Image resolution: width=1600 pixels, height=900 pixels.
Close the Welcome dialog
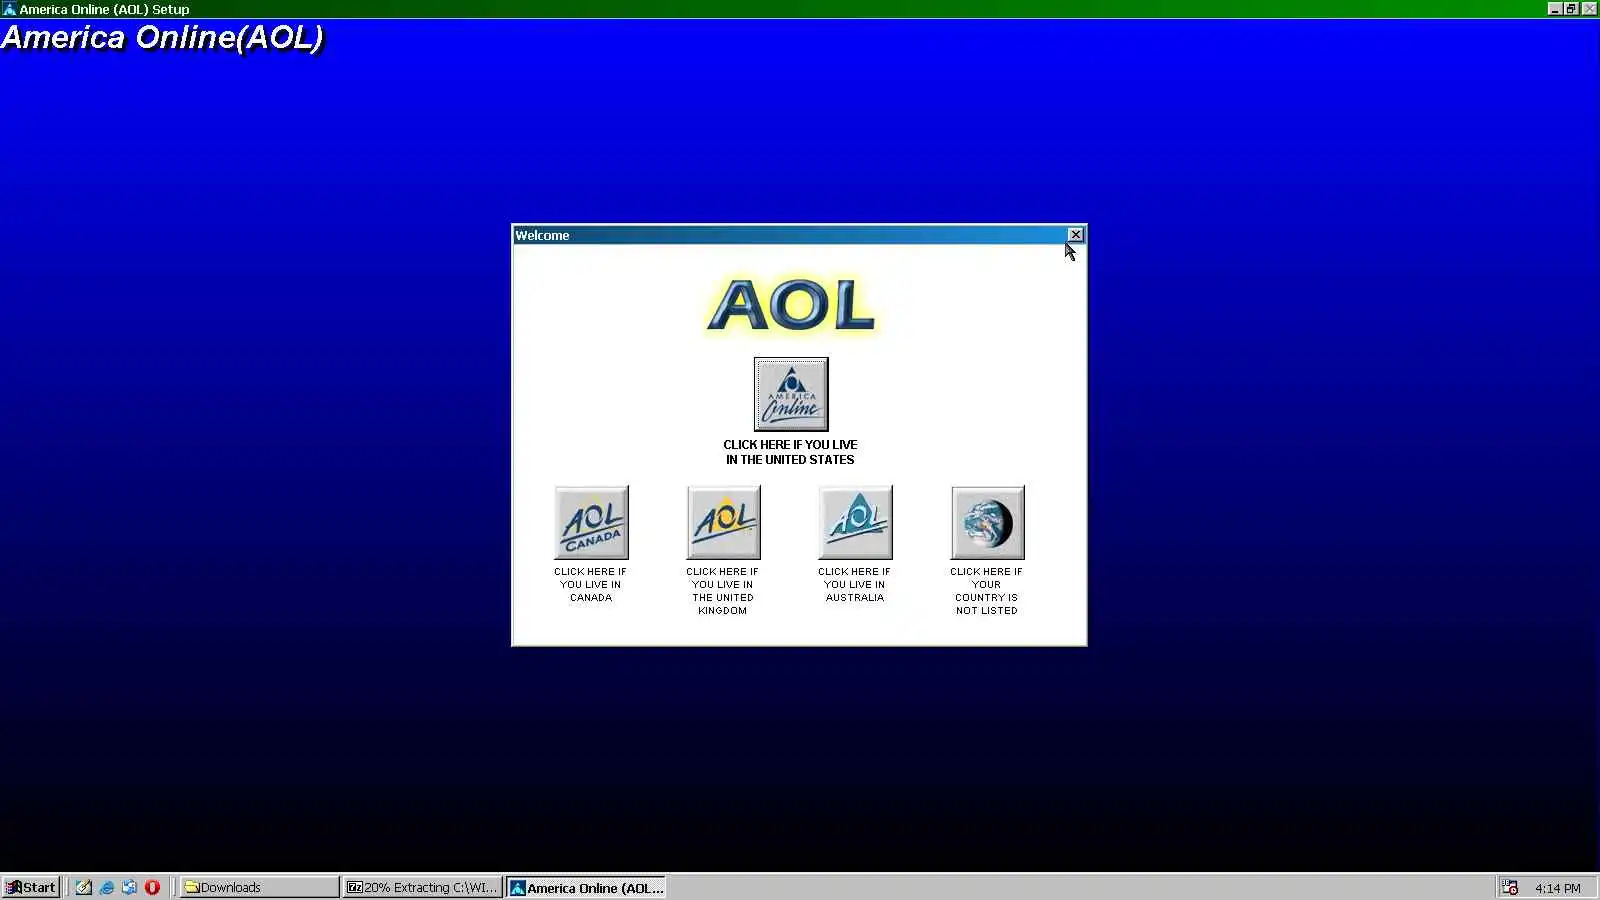click(1076, 235)
